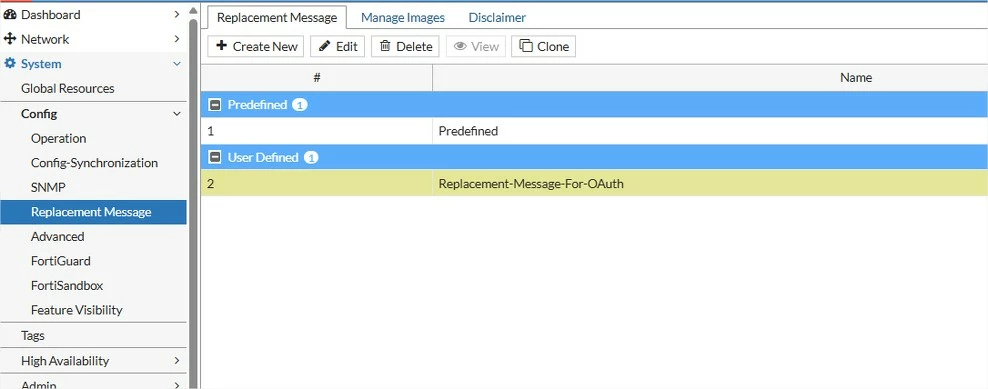The height and width of the screenshot is (389, 988).
Task: Open the Disclaimer tab
Action: tap(497, 18)
